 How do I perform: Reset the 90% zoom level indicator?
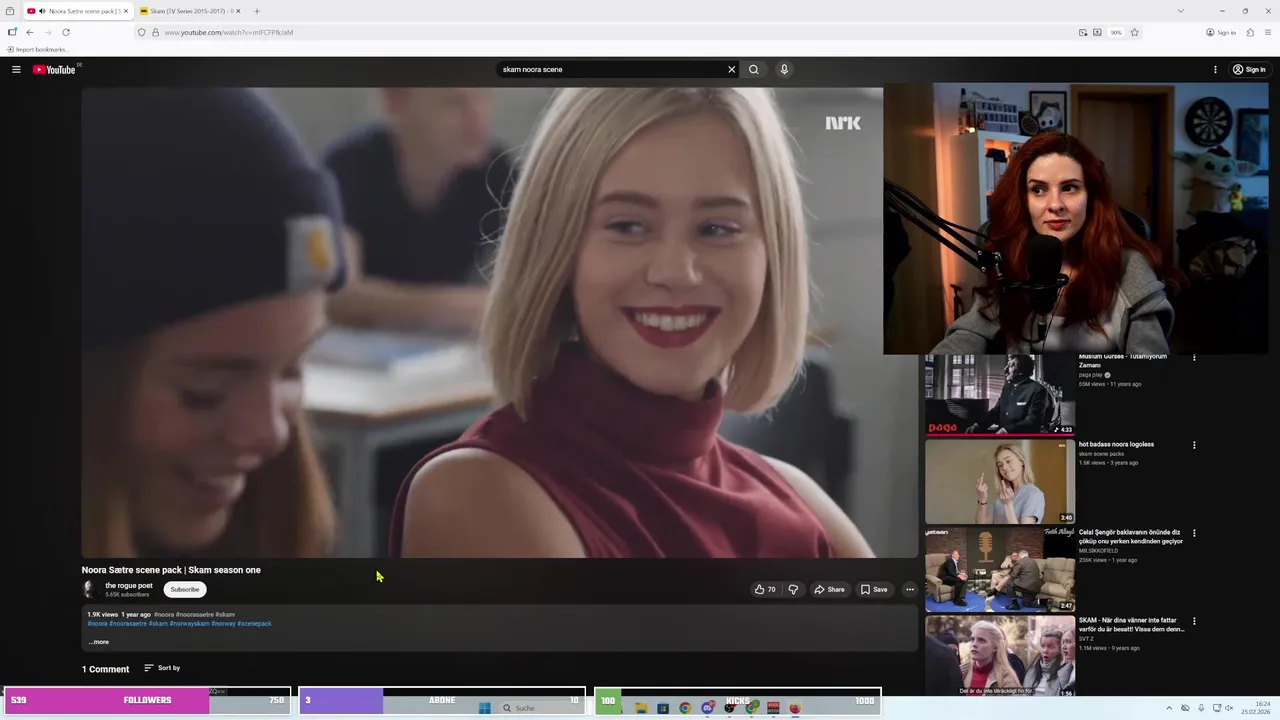click(x=1116, y=32)
